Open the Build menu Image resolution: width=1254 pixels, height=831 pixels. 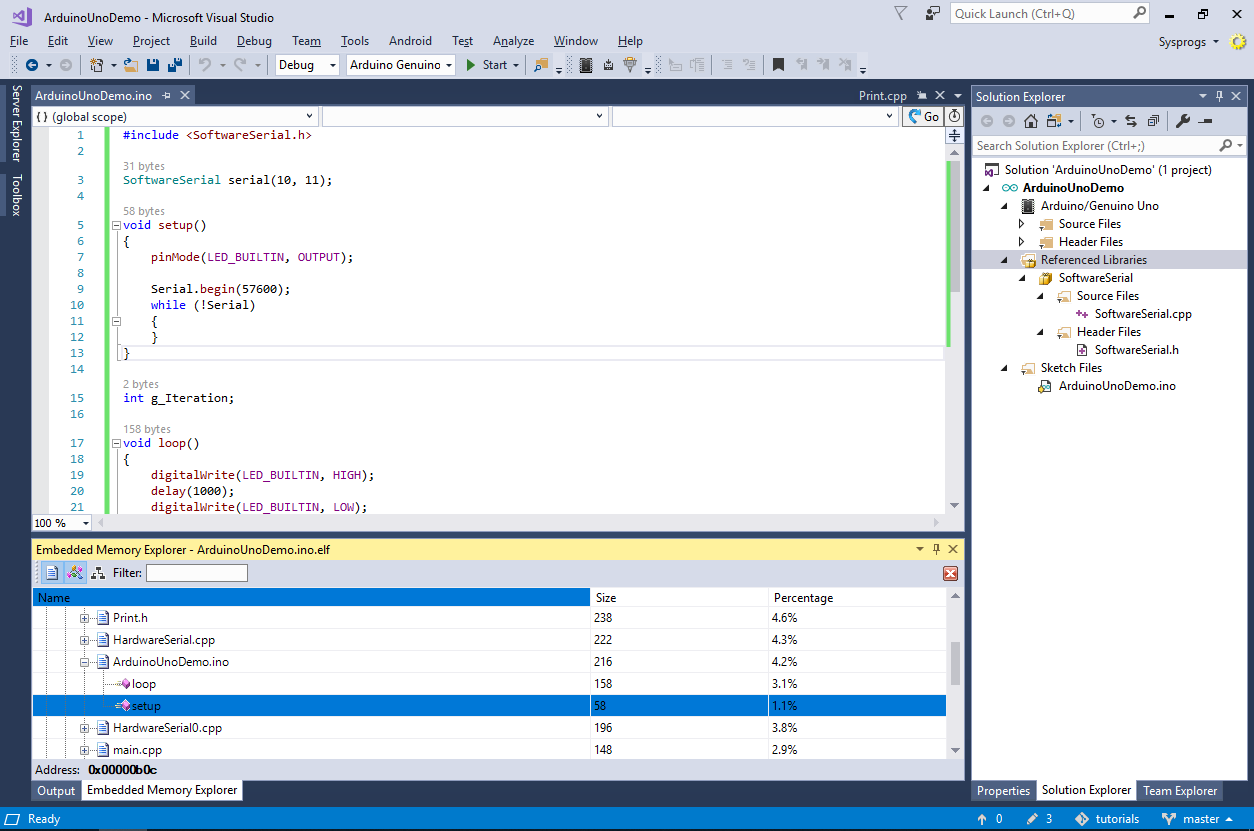tap(203, 41)
